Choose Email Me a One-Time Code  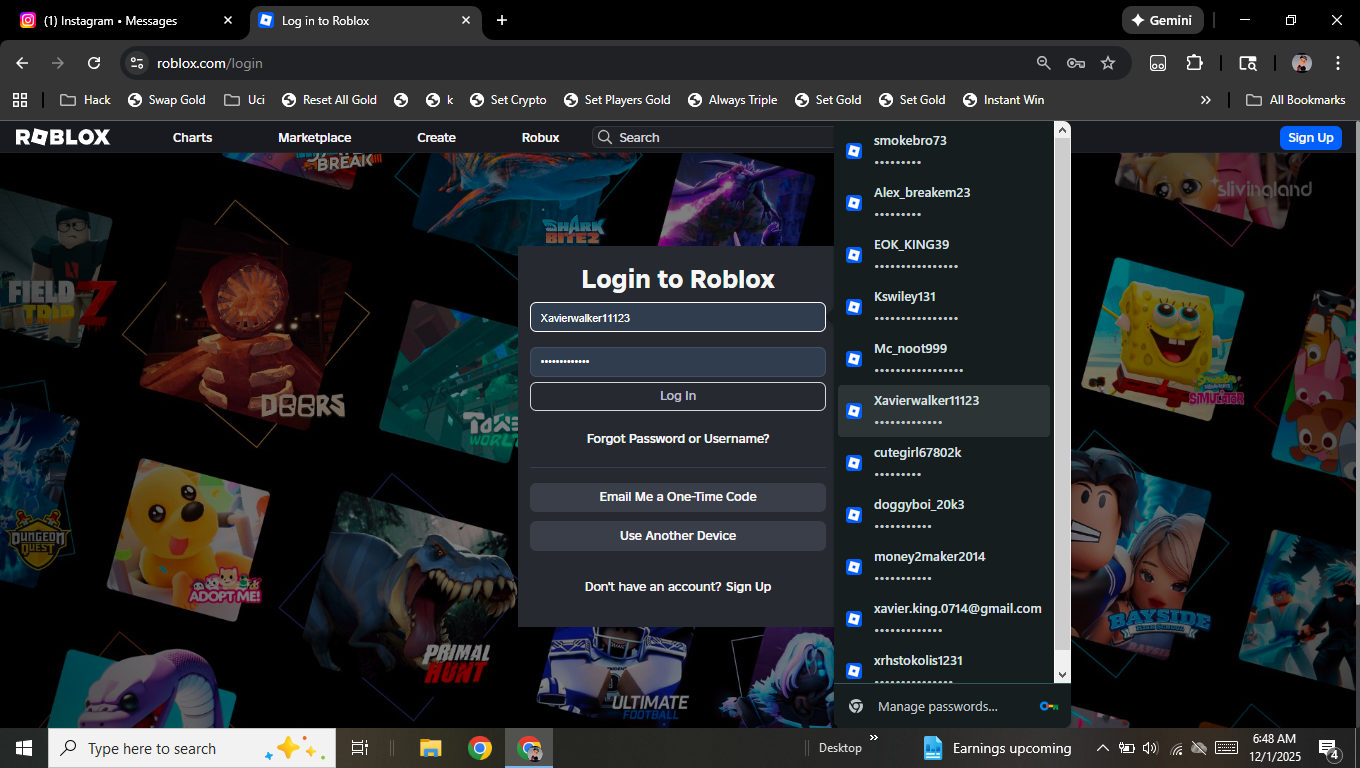pyautogui.click(x=678, y=497)
